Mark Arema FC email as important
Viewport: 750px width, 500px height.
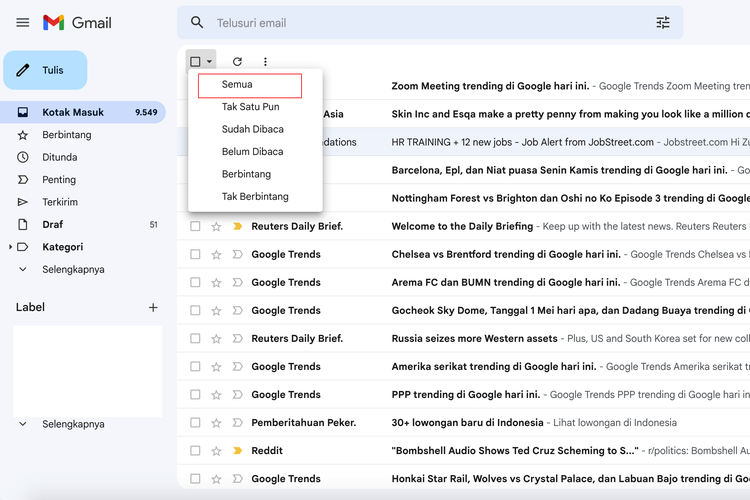pyautogui.click(x=237, y=283)
